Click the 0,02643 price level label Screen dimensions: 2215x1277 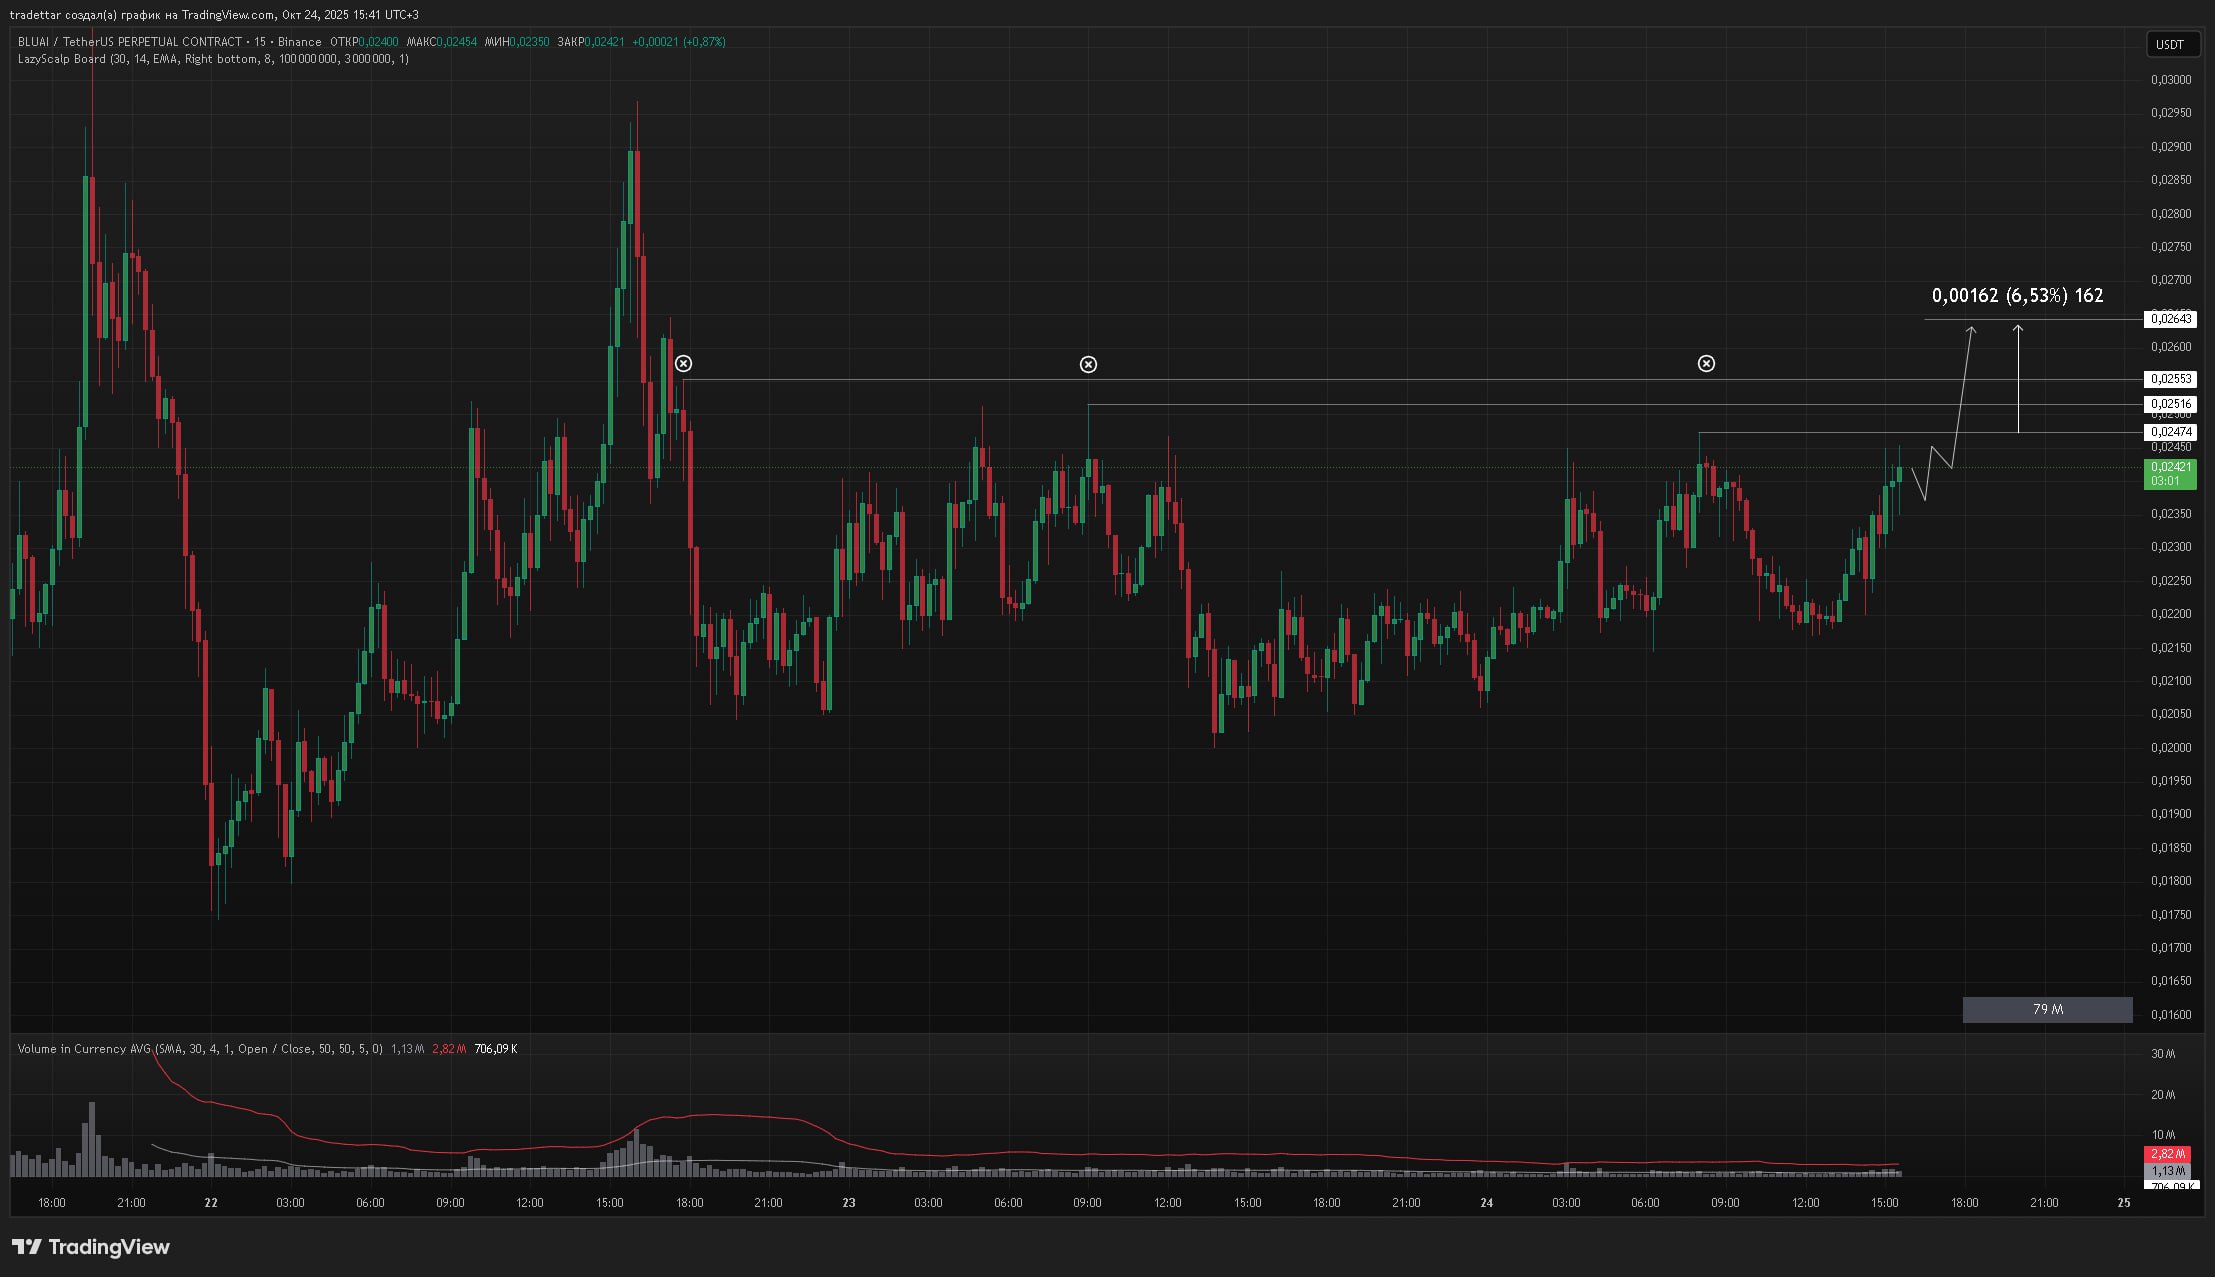[2169, 319]
